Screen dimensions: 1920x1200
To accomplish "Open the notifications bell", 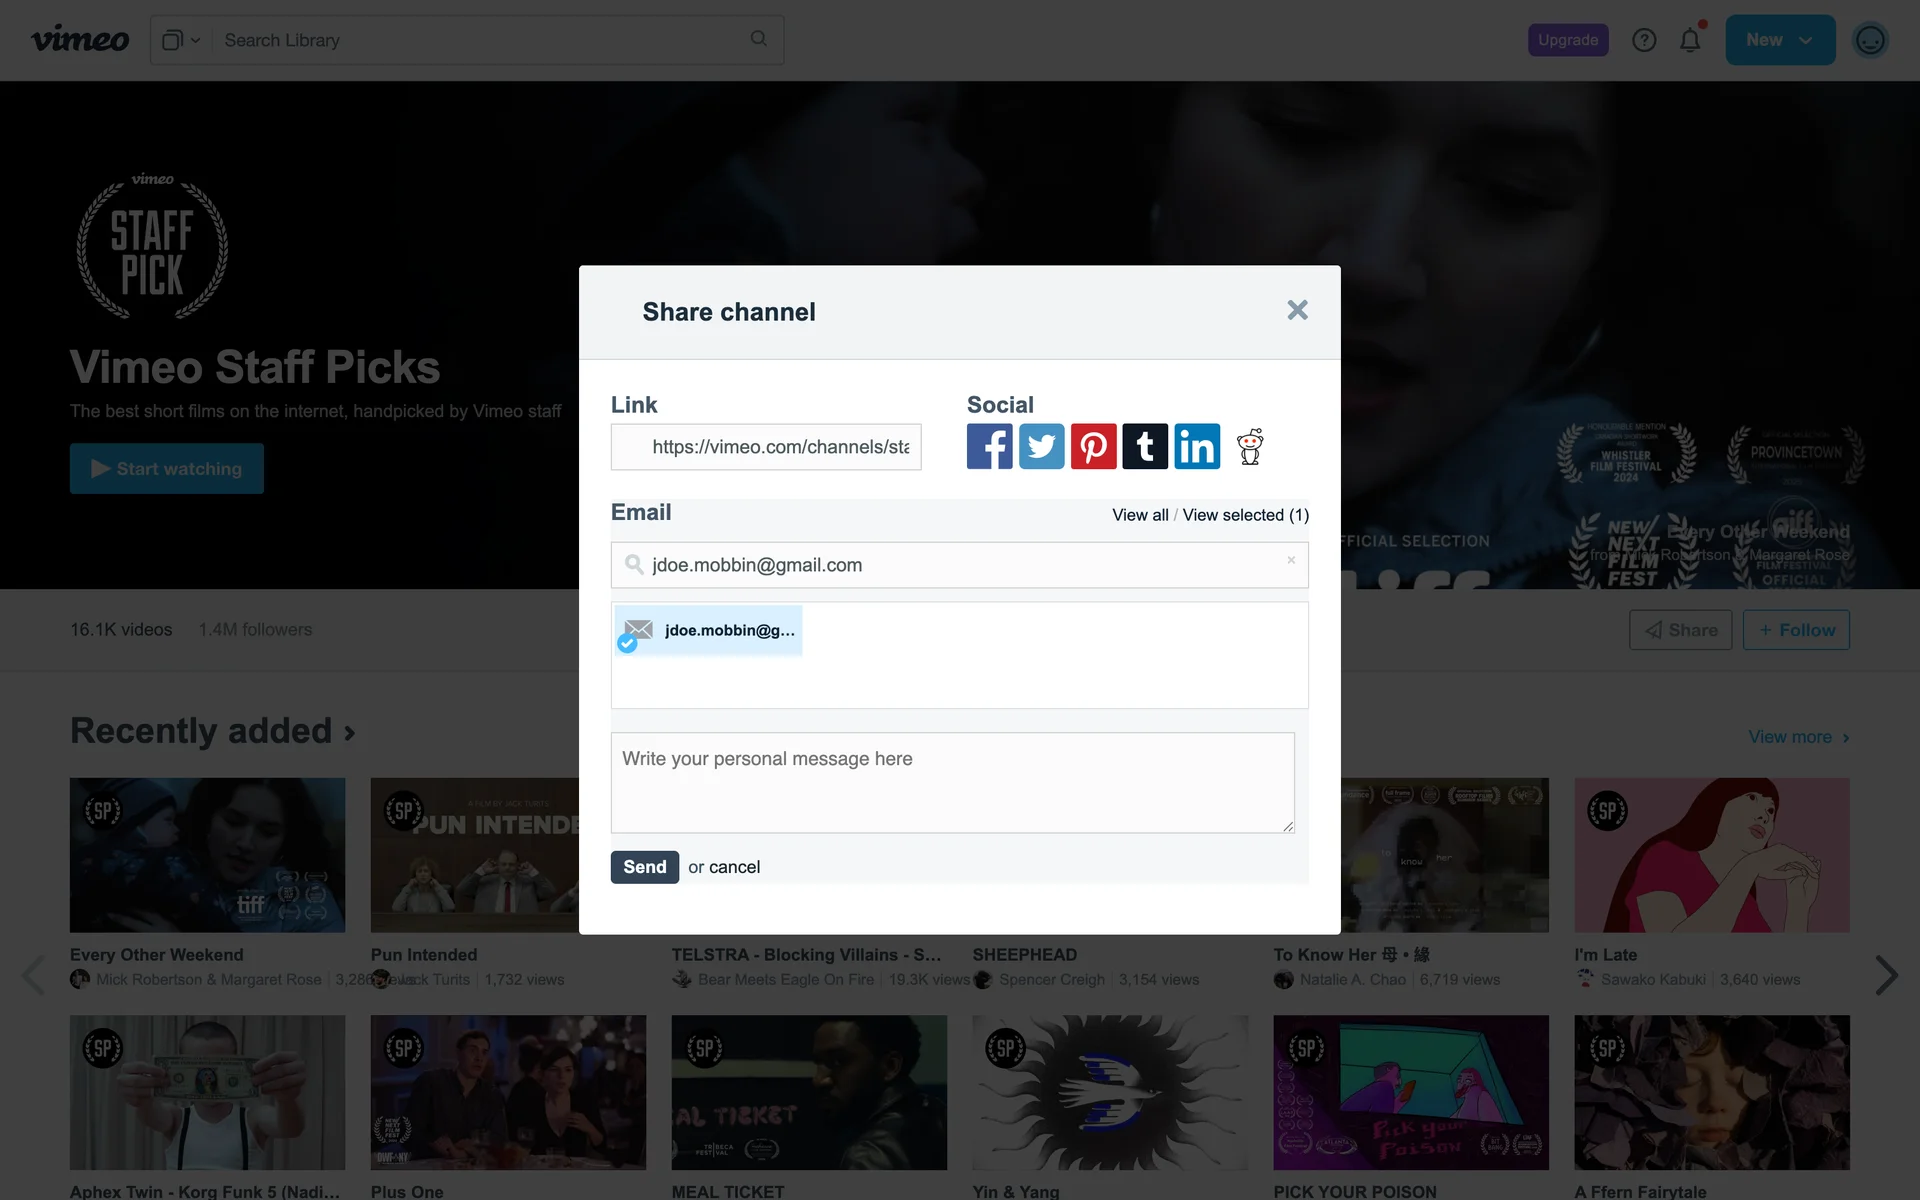I will click(1690, 40).
